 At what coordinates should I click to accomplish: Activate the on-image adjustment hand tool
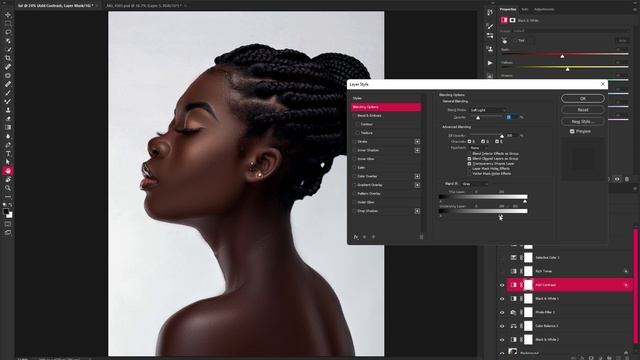point(504,41)
